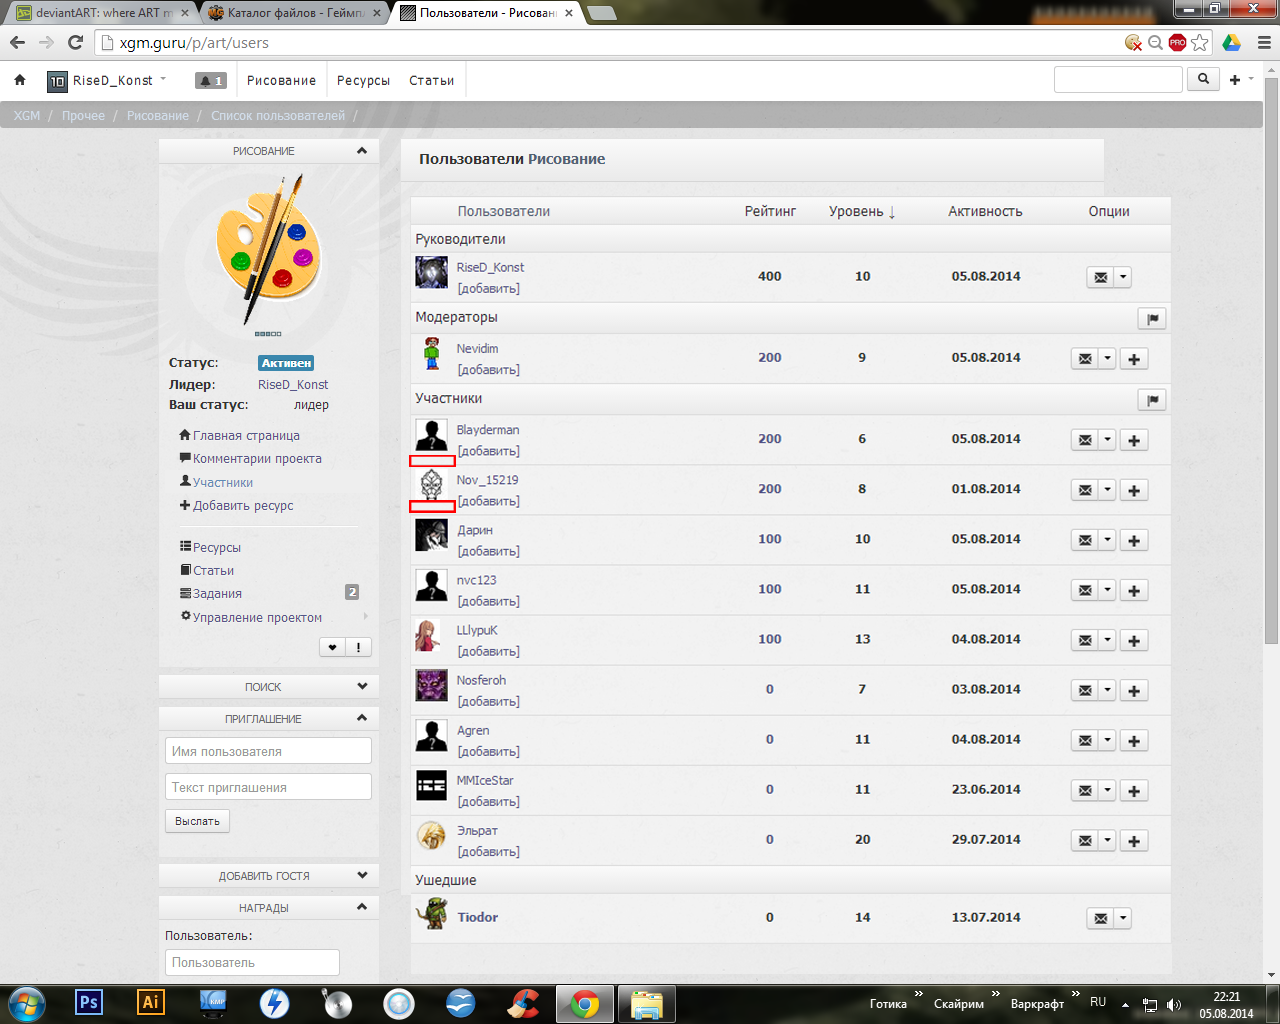Click the Дарин user avatar

point(432,535)
